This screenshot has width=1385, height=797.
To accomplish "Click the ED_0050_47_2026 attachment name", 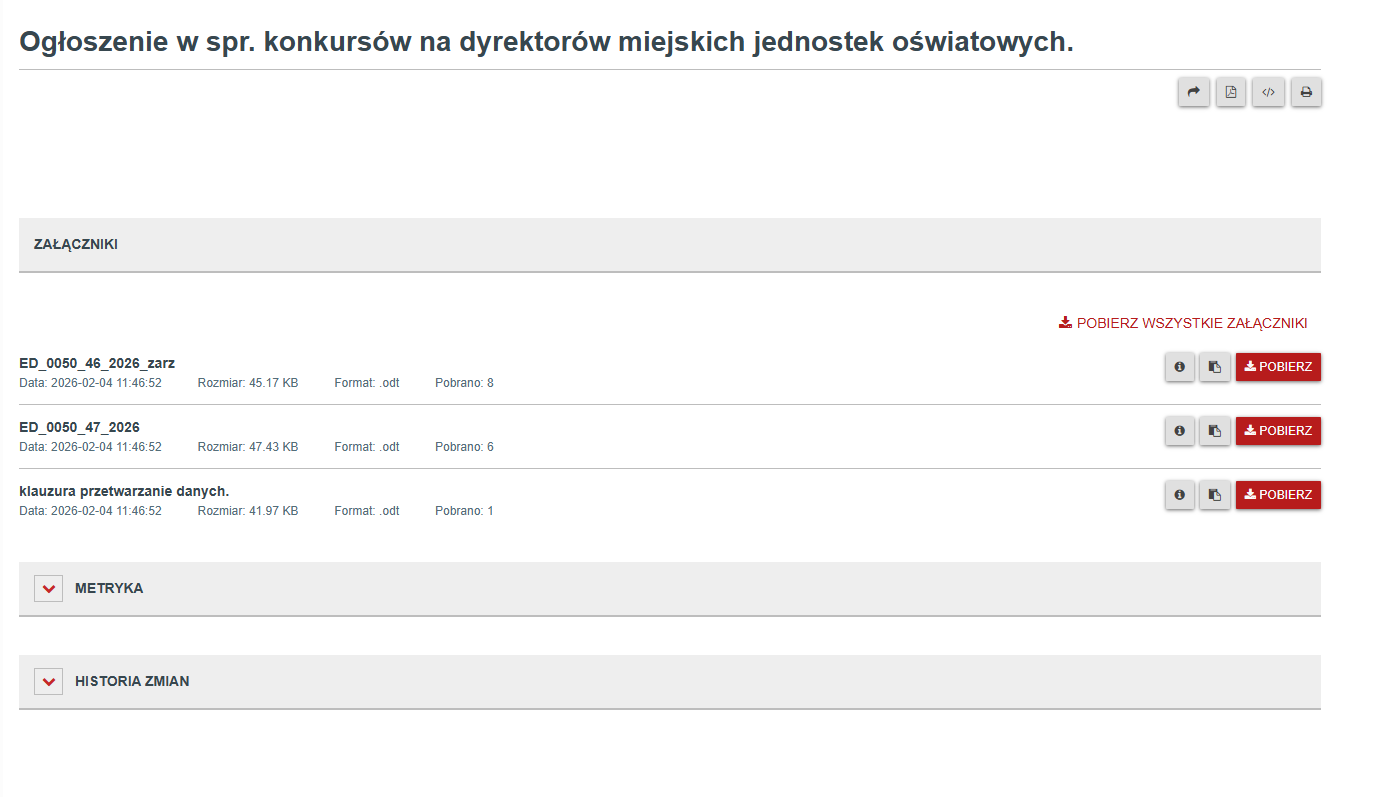I will coord(79,427).
